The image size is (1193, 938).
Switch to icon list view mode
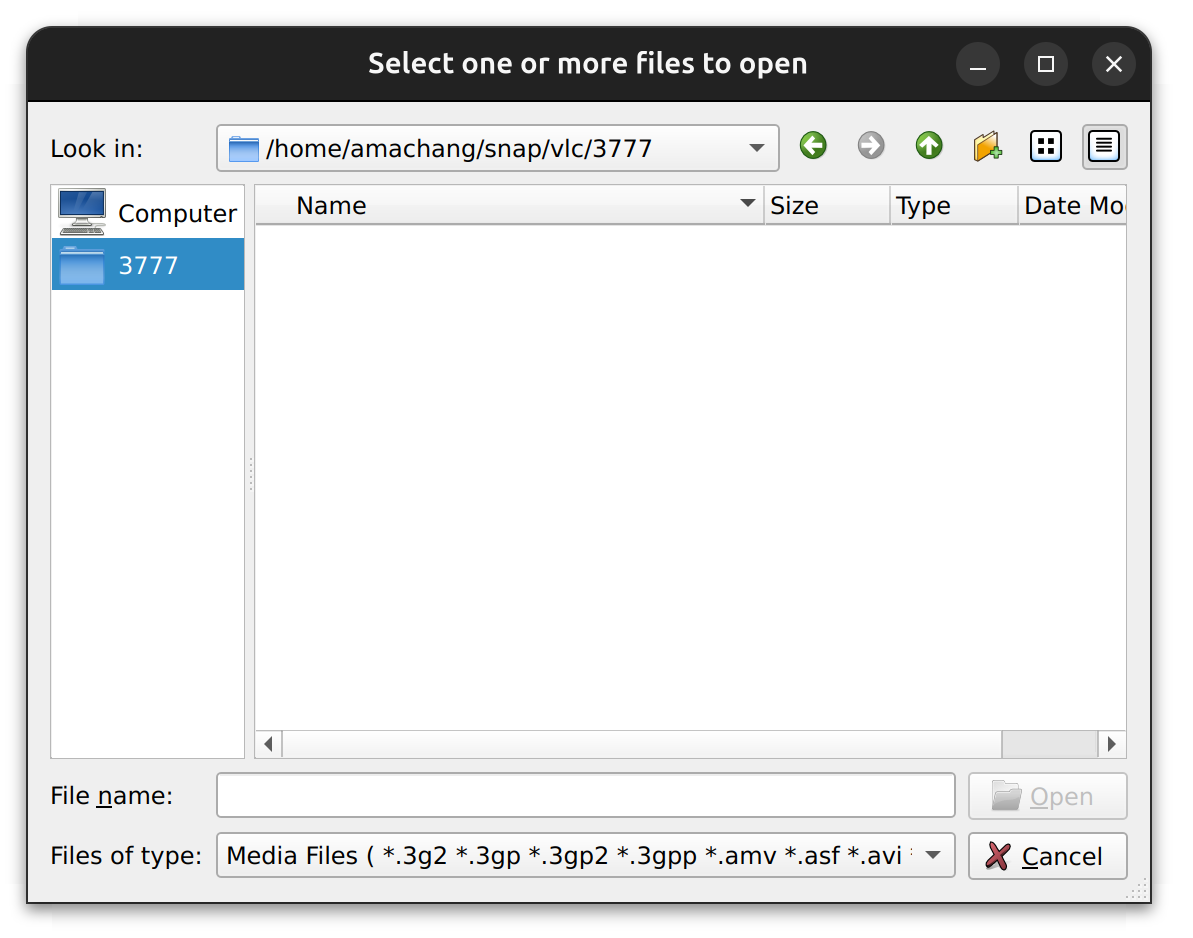click(1045, 147)
